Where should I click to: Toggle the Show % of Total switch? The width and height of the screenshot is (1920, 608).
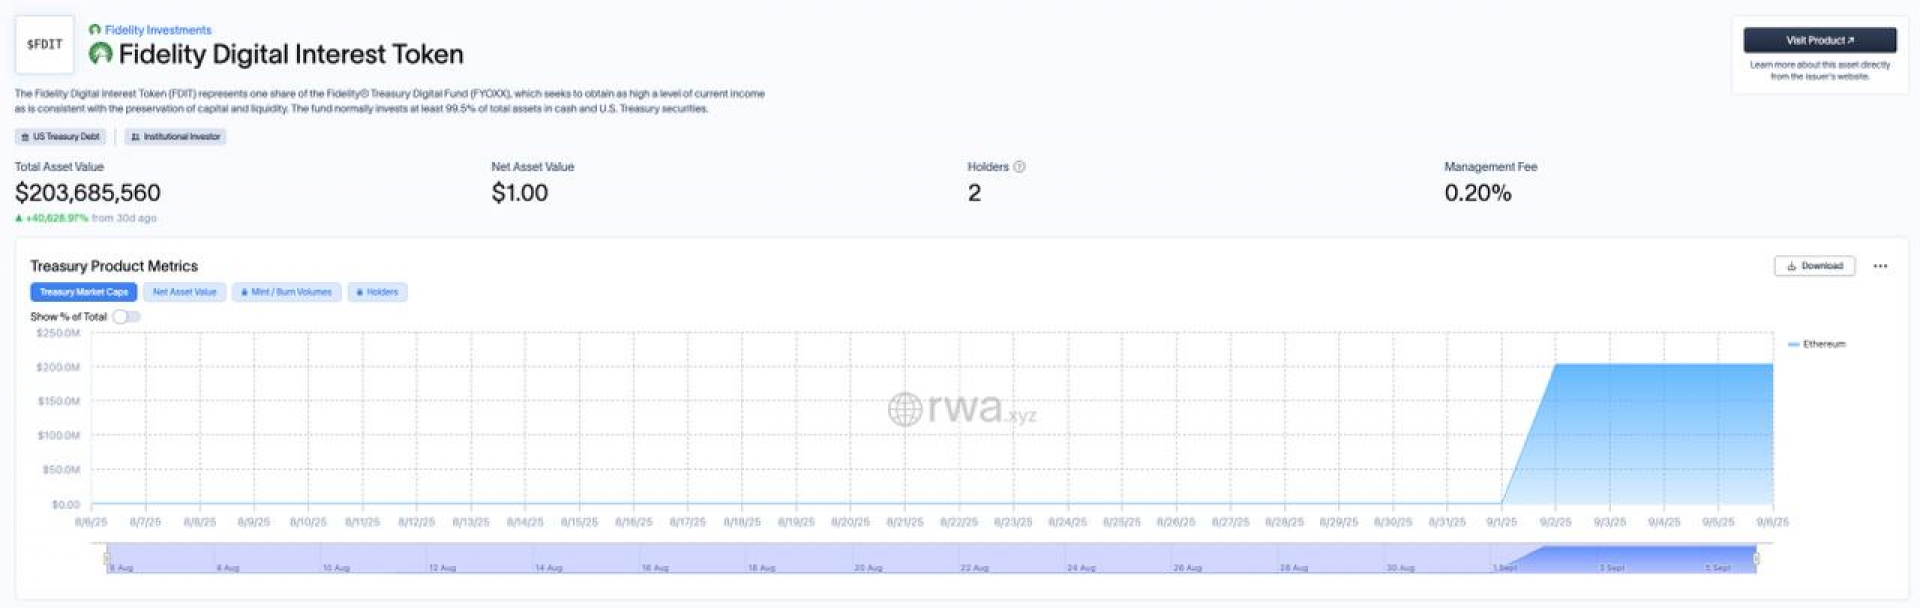126,317
